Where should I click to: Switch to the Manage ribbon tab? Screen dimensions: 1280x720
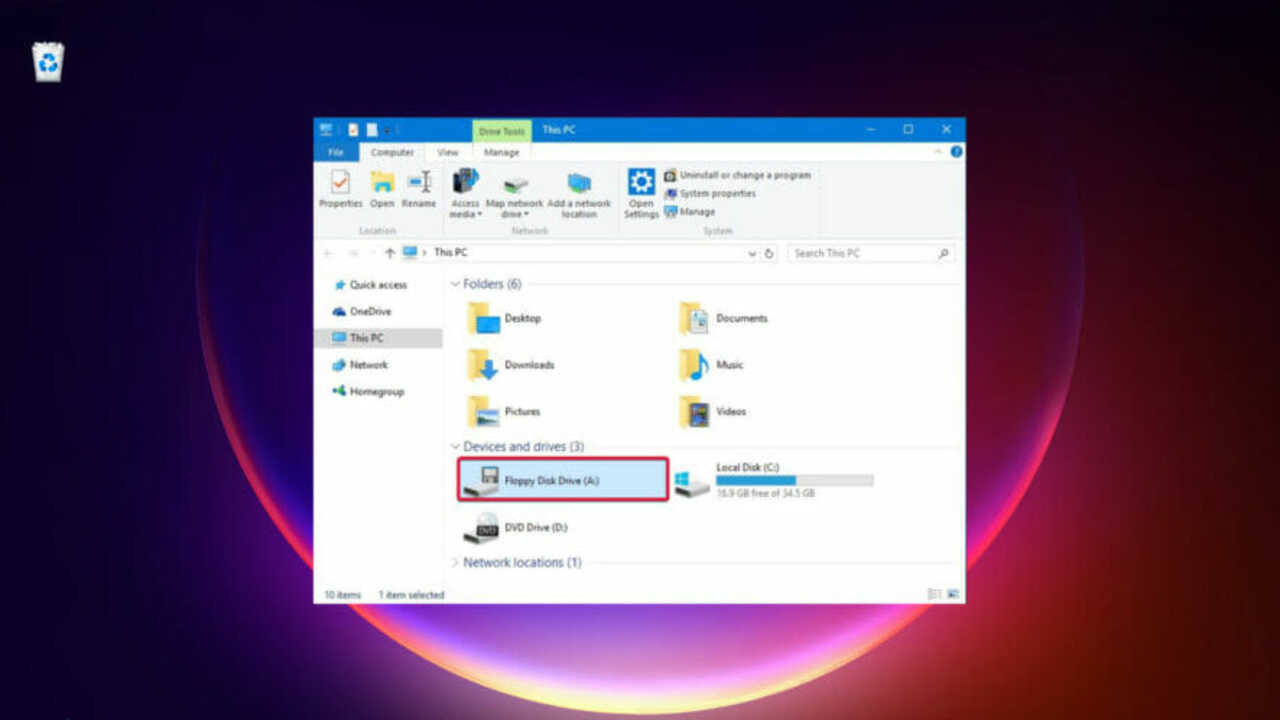(502, 152)
